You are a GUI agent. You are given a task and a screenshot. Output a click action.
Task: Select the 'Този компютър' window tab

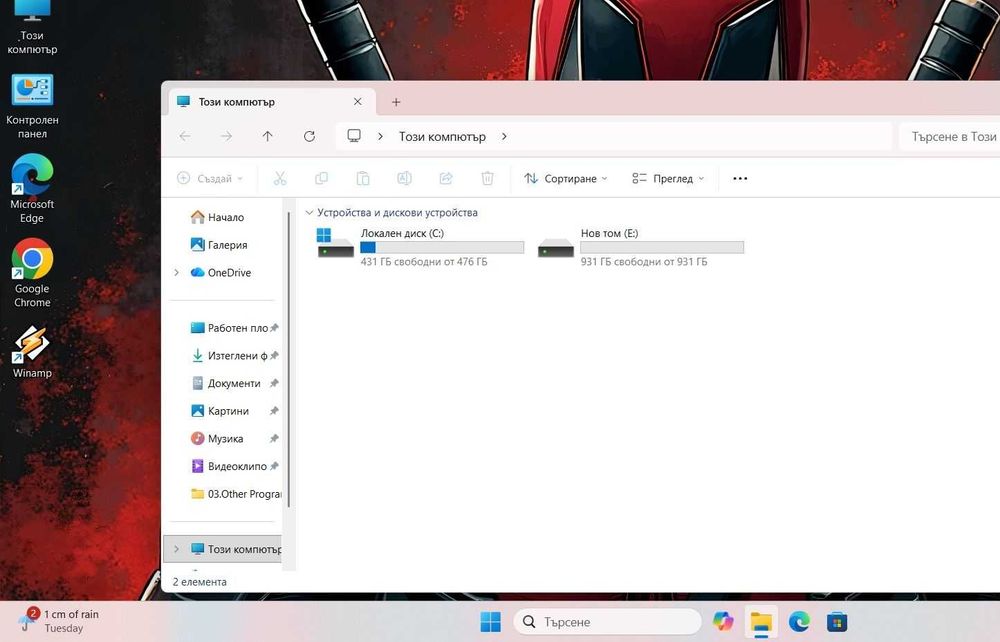(272, 102)
